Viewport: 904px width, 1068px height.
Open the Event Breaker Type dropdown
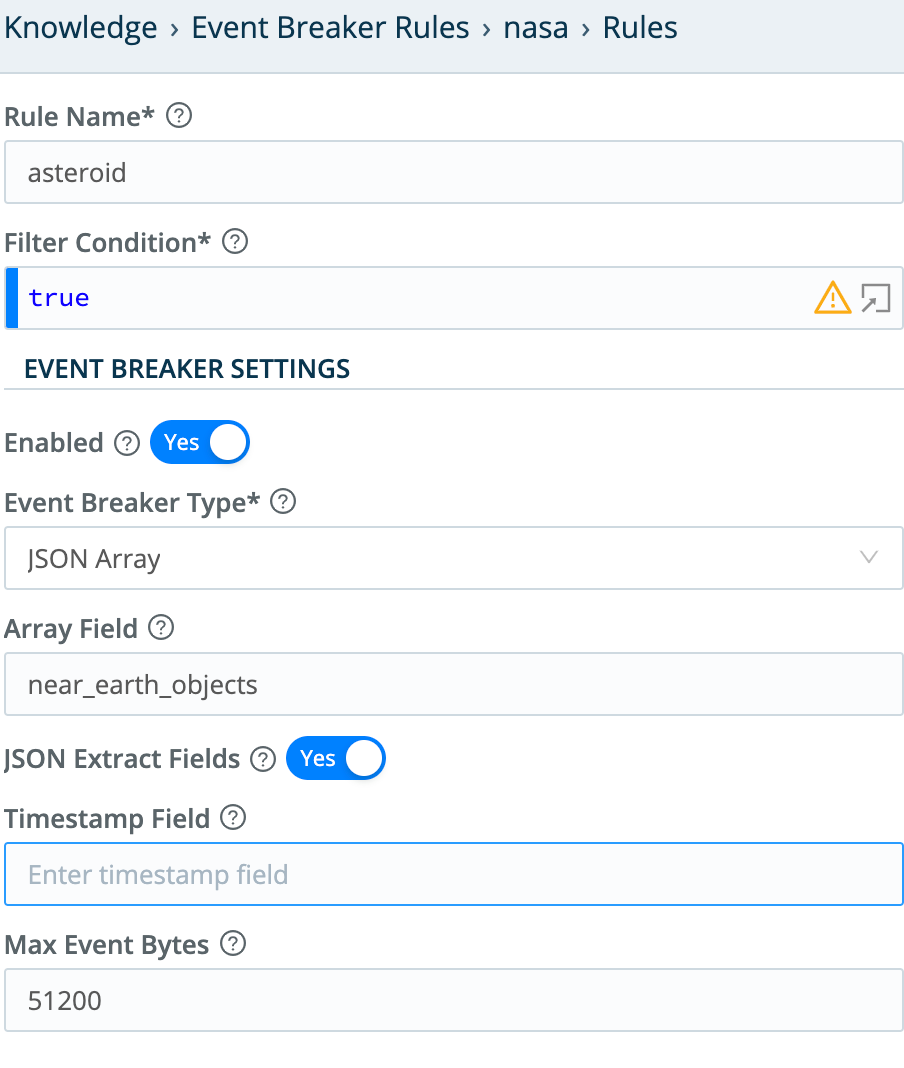tap(868, 558)
